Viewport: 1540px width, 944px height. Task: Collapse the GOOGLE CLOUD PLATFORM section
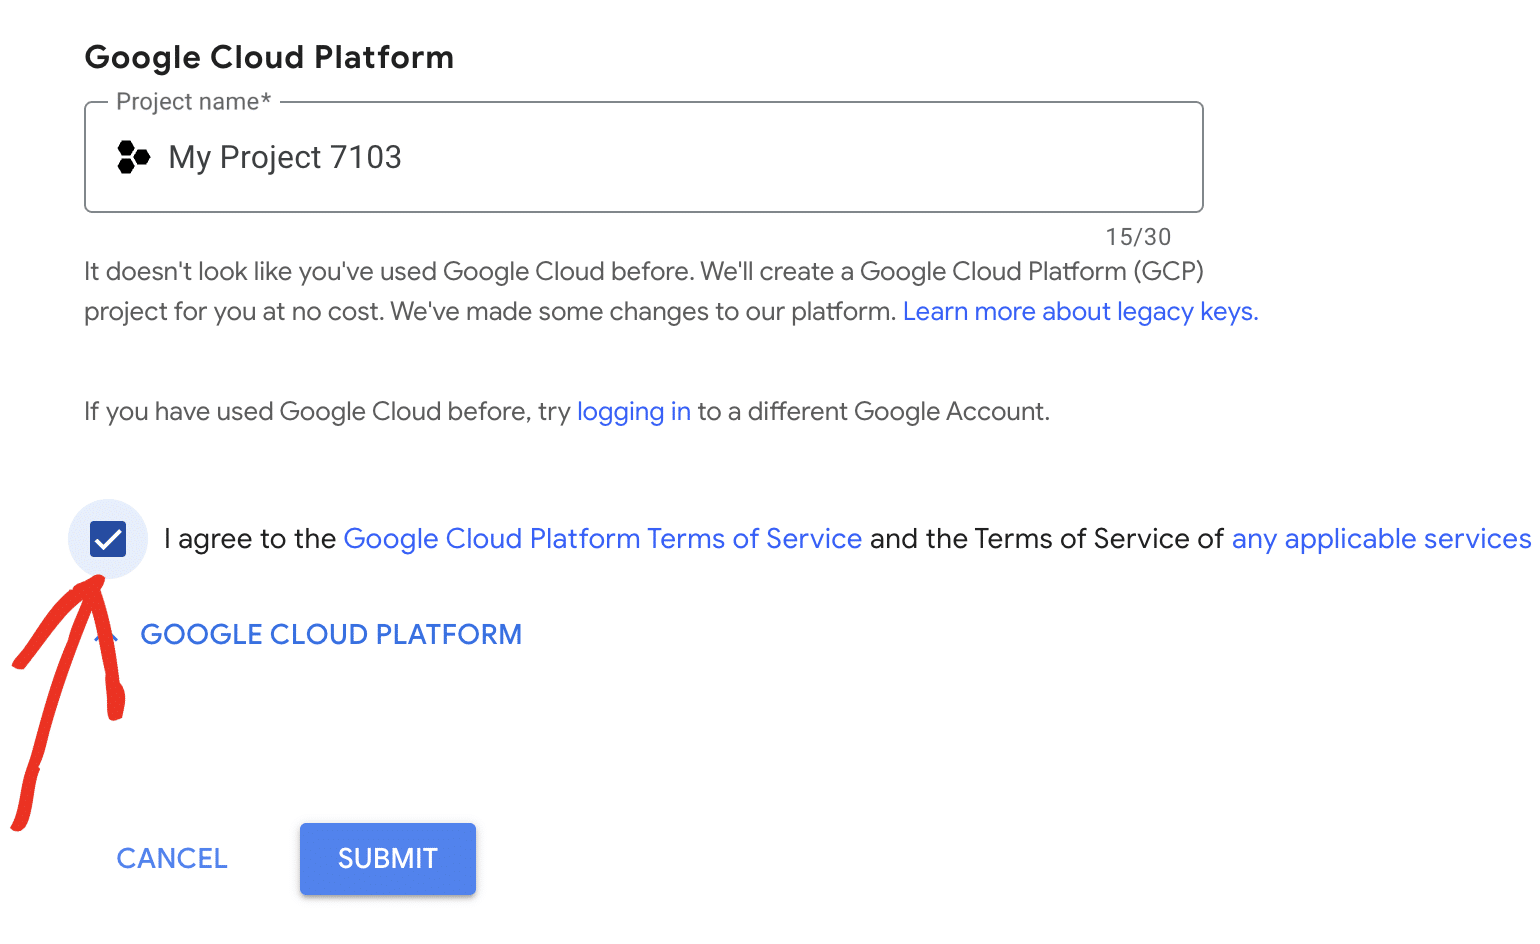pos(308,634)
